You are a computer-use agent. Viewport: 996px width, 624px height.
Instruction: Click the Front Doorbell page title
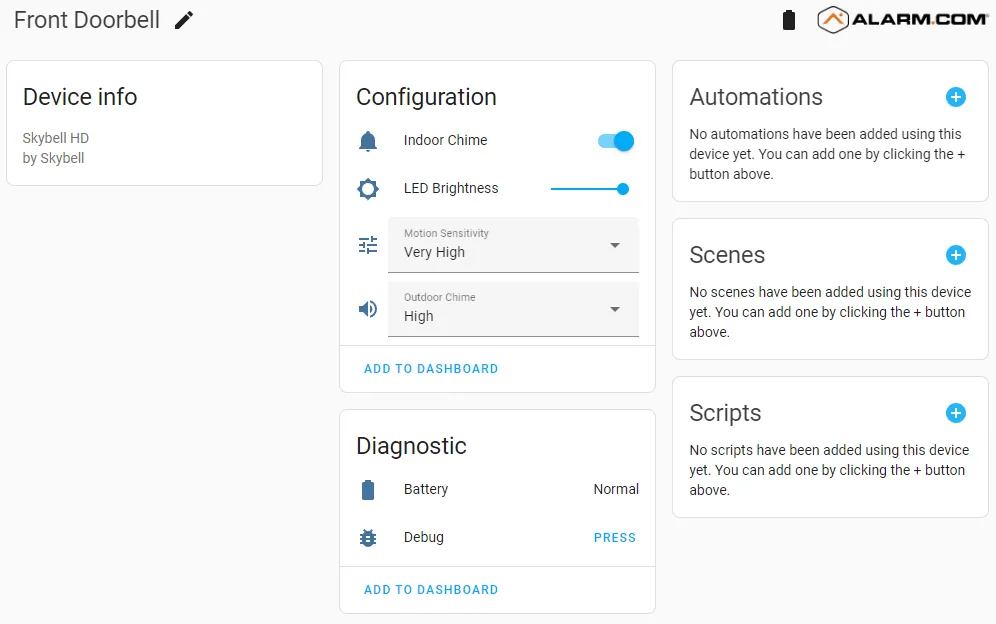[87, 20]
